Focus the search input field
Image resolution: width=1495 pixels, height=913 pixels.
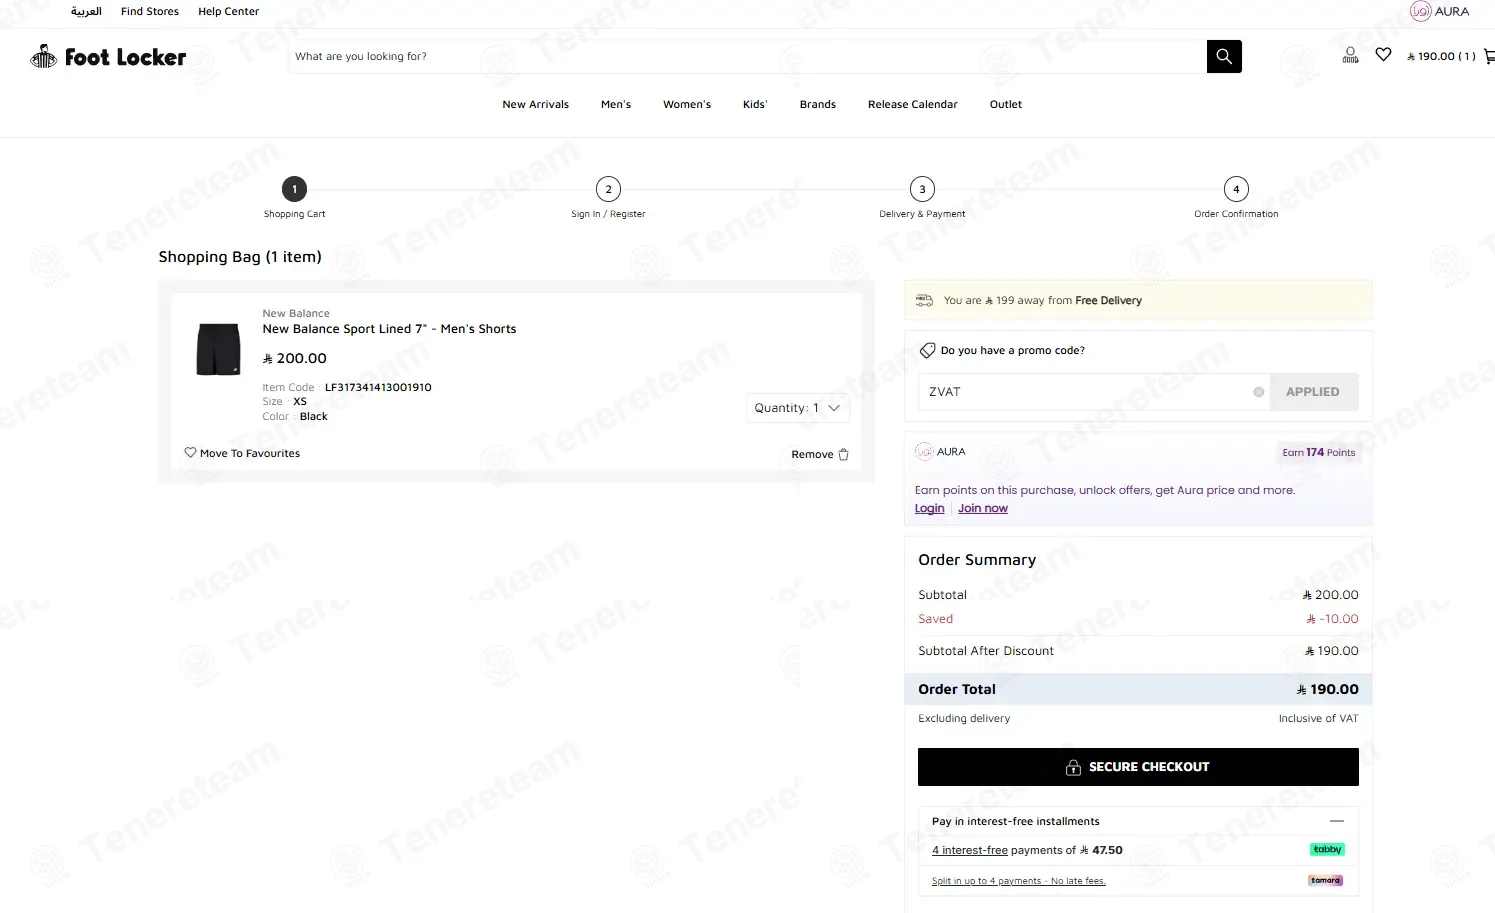tap(747, 56)
